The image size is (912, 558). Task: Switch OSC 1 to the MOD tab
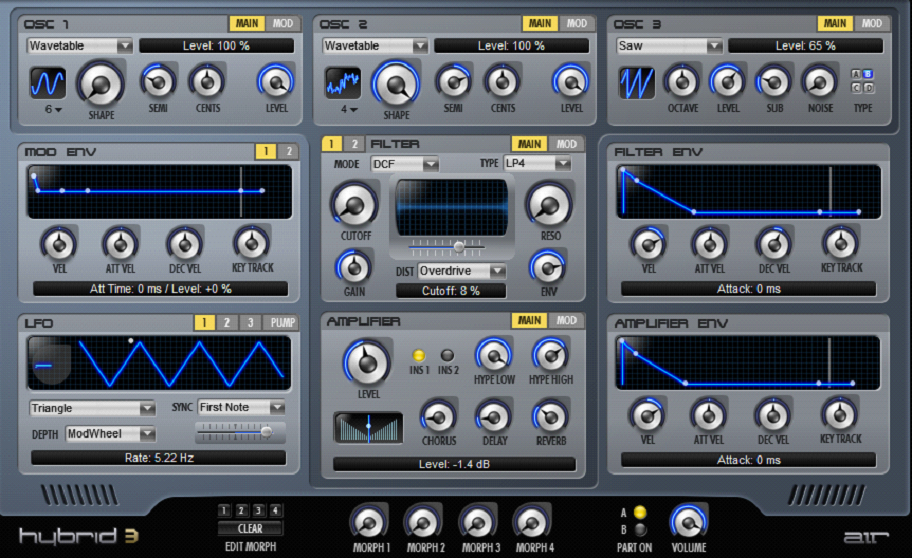pos(283,23)
